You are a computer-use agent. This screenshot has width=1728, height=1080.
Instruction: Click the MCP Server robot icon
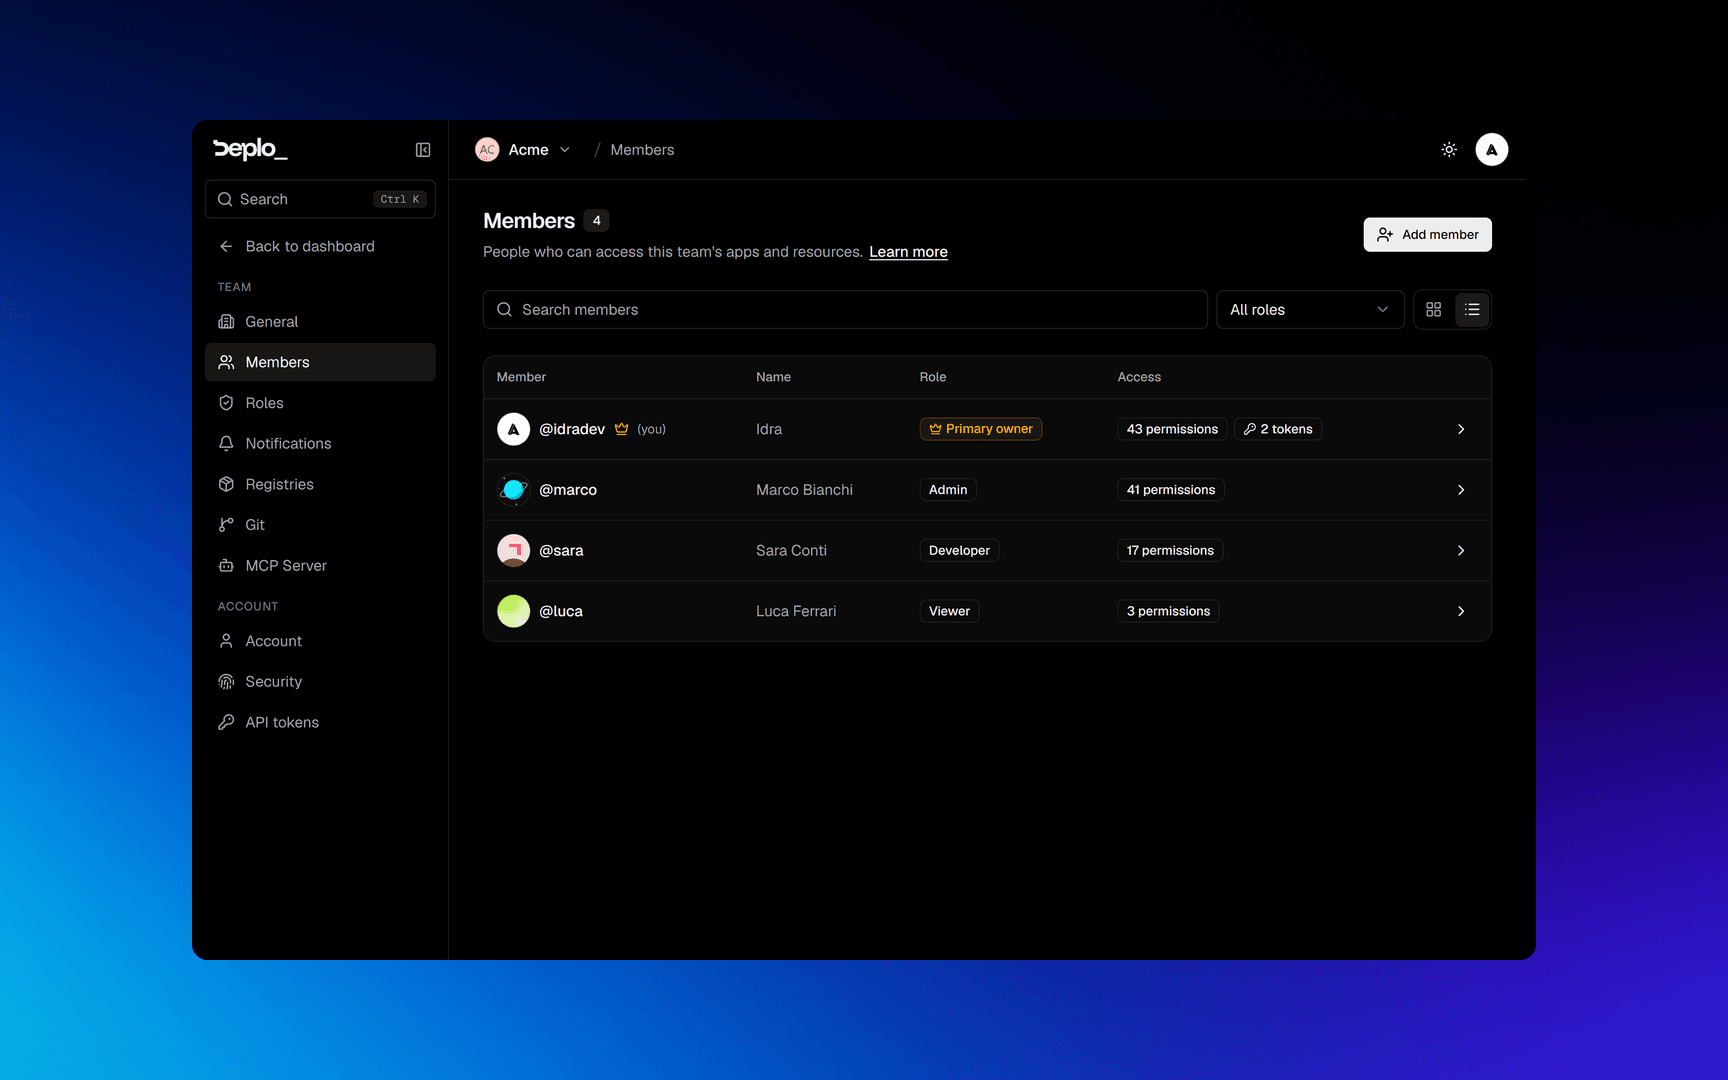pos(226,565)
